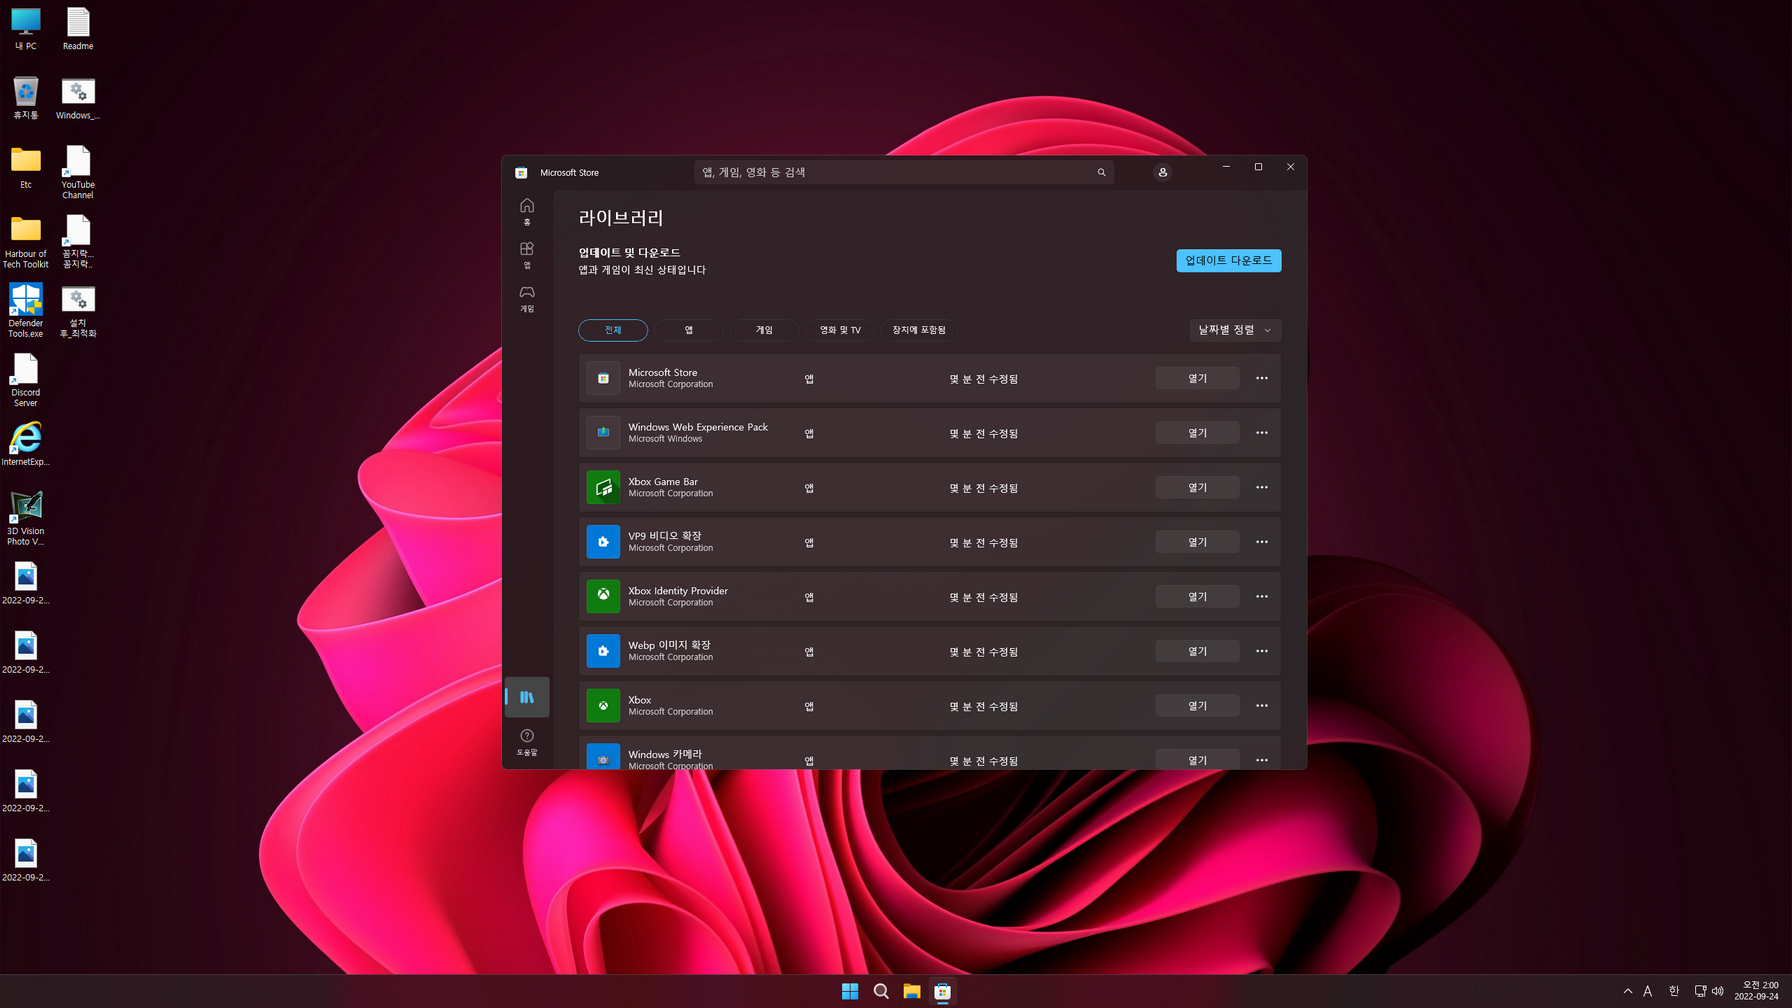Click the Microsoft Store taskbar icon
Screen dimensions: 1792x1008
pyautogui.click(x=942, y=991)
